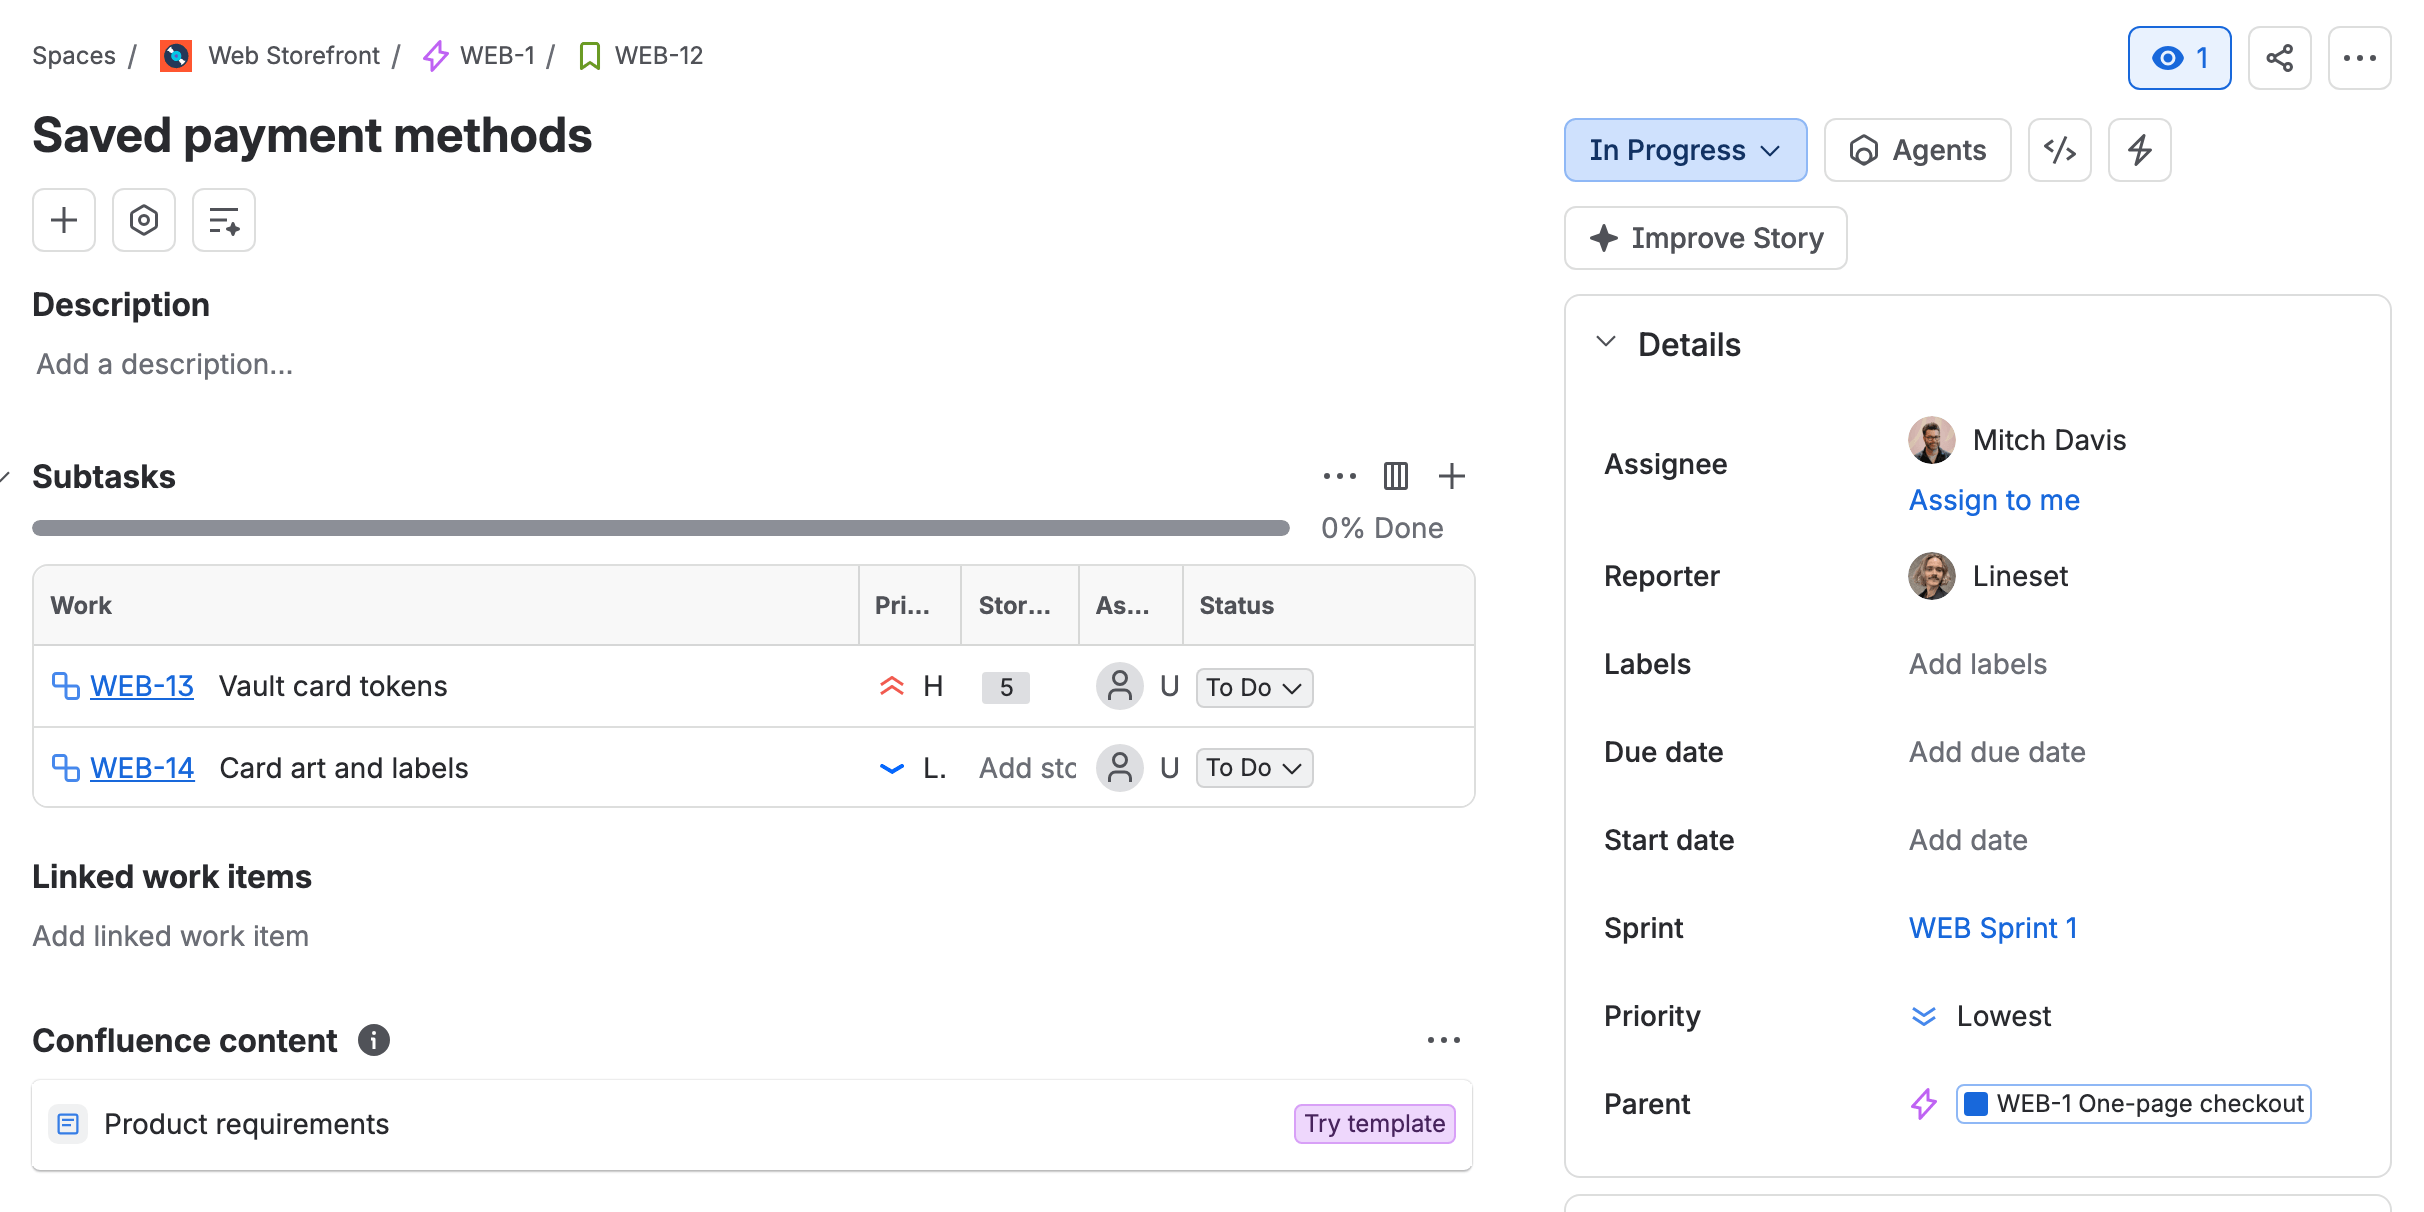Go to WEB-1 in the breadcrumb

497,55
